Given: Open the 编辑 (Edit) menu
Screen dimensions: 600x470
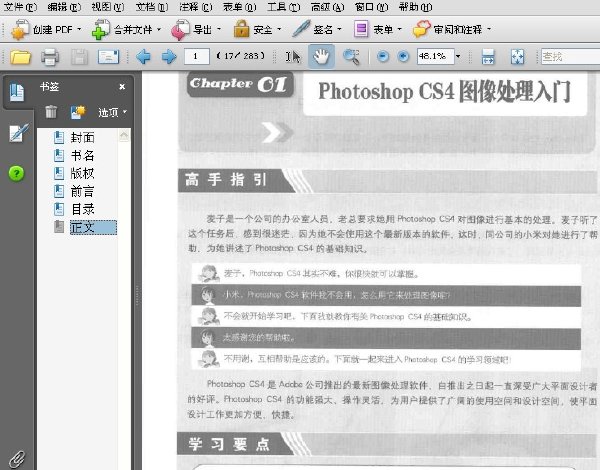Looking at the screenshot, I should point(64,7).
